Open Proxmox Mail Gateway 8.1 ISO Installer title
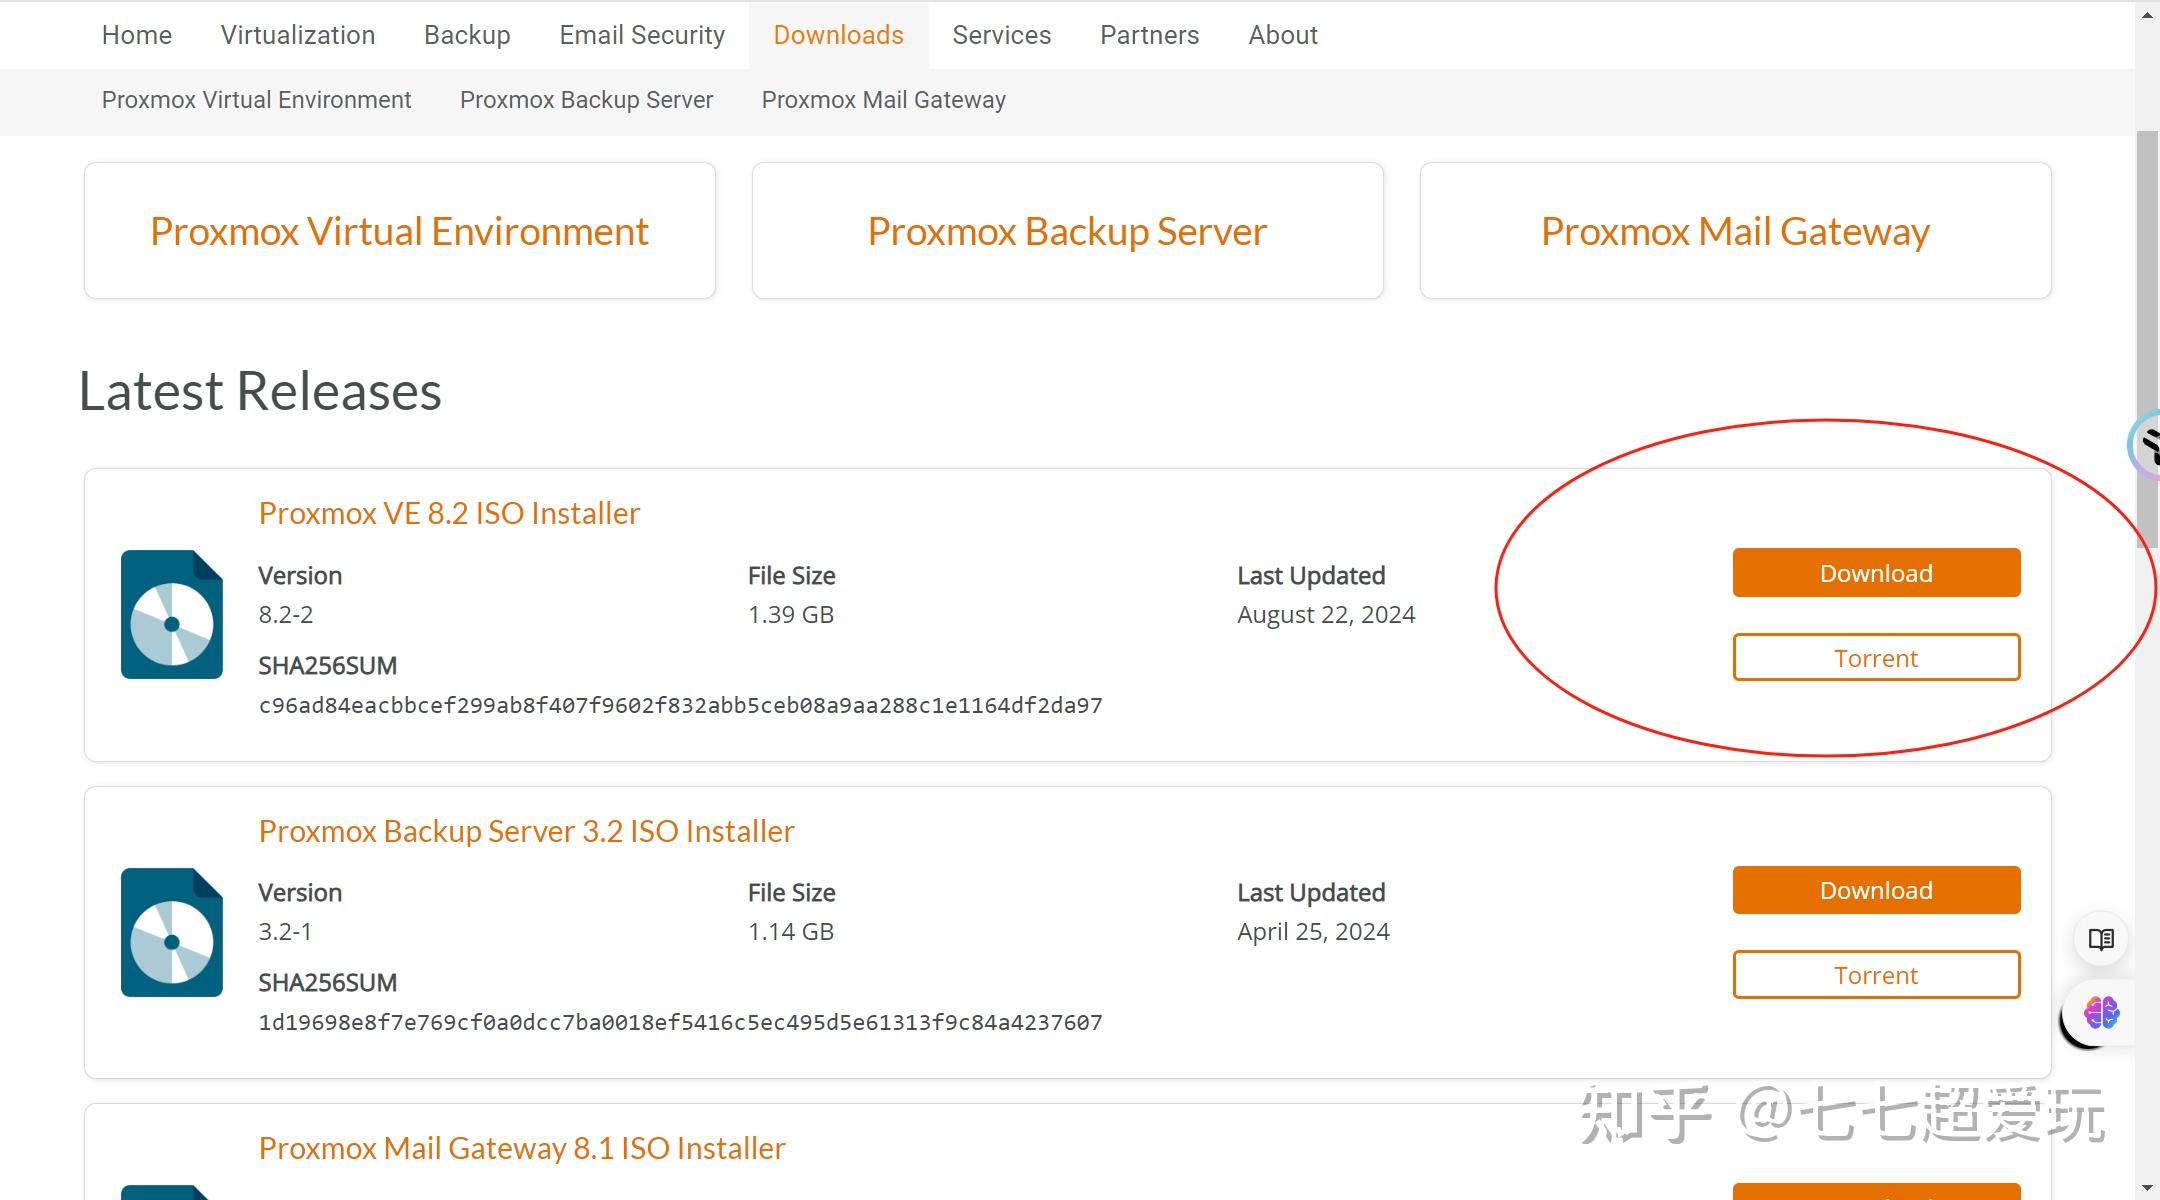2160x1200 pixels. (521, 1148)
